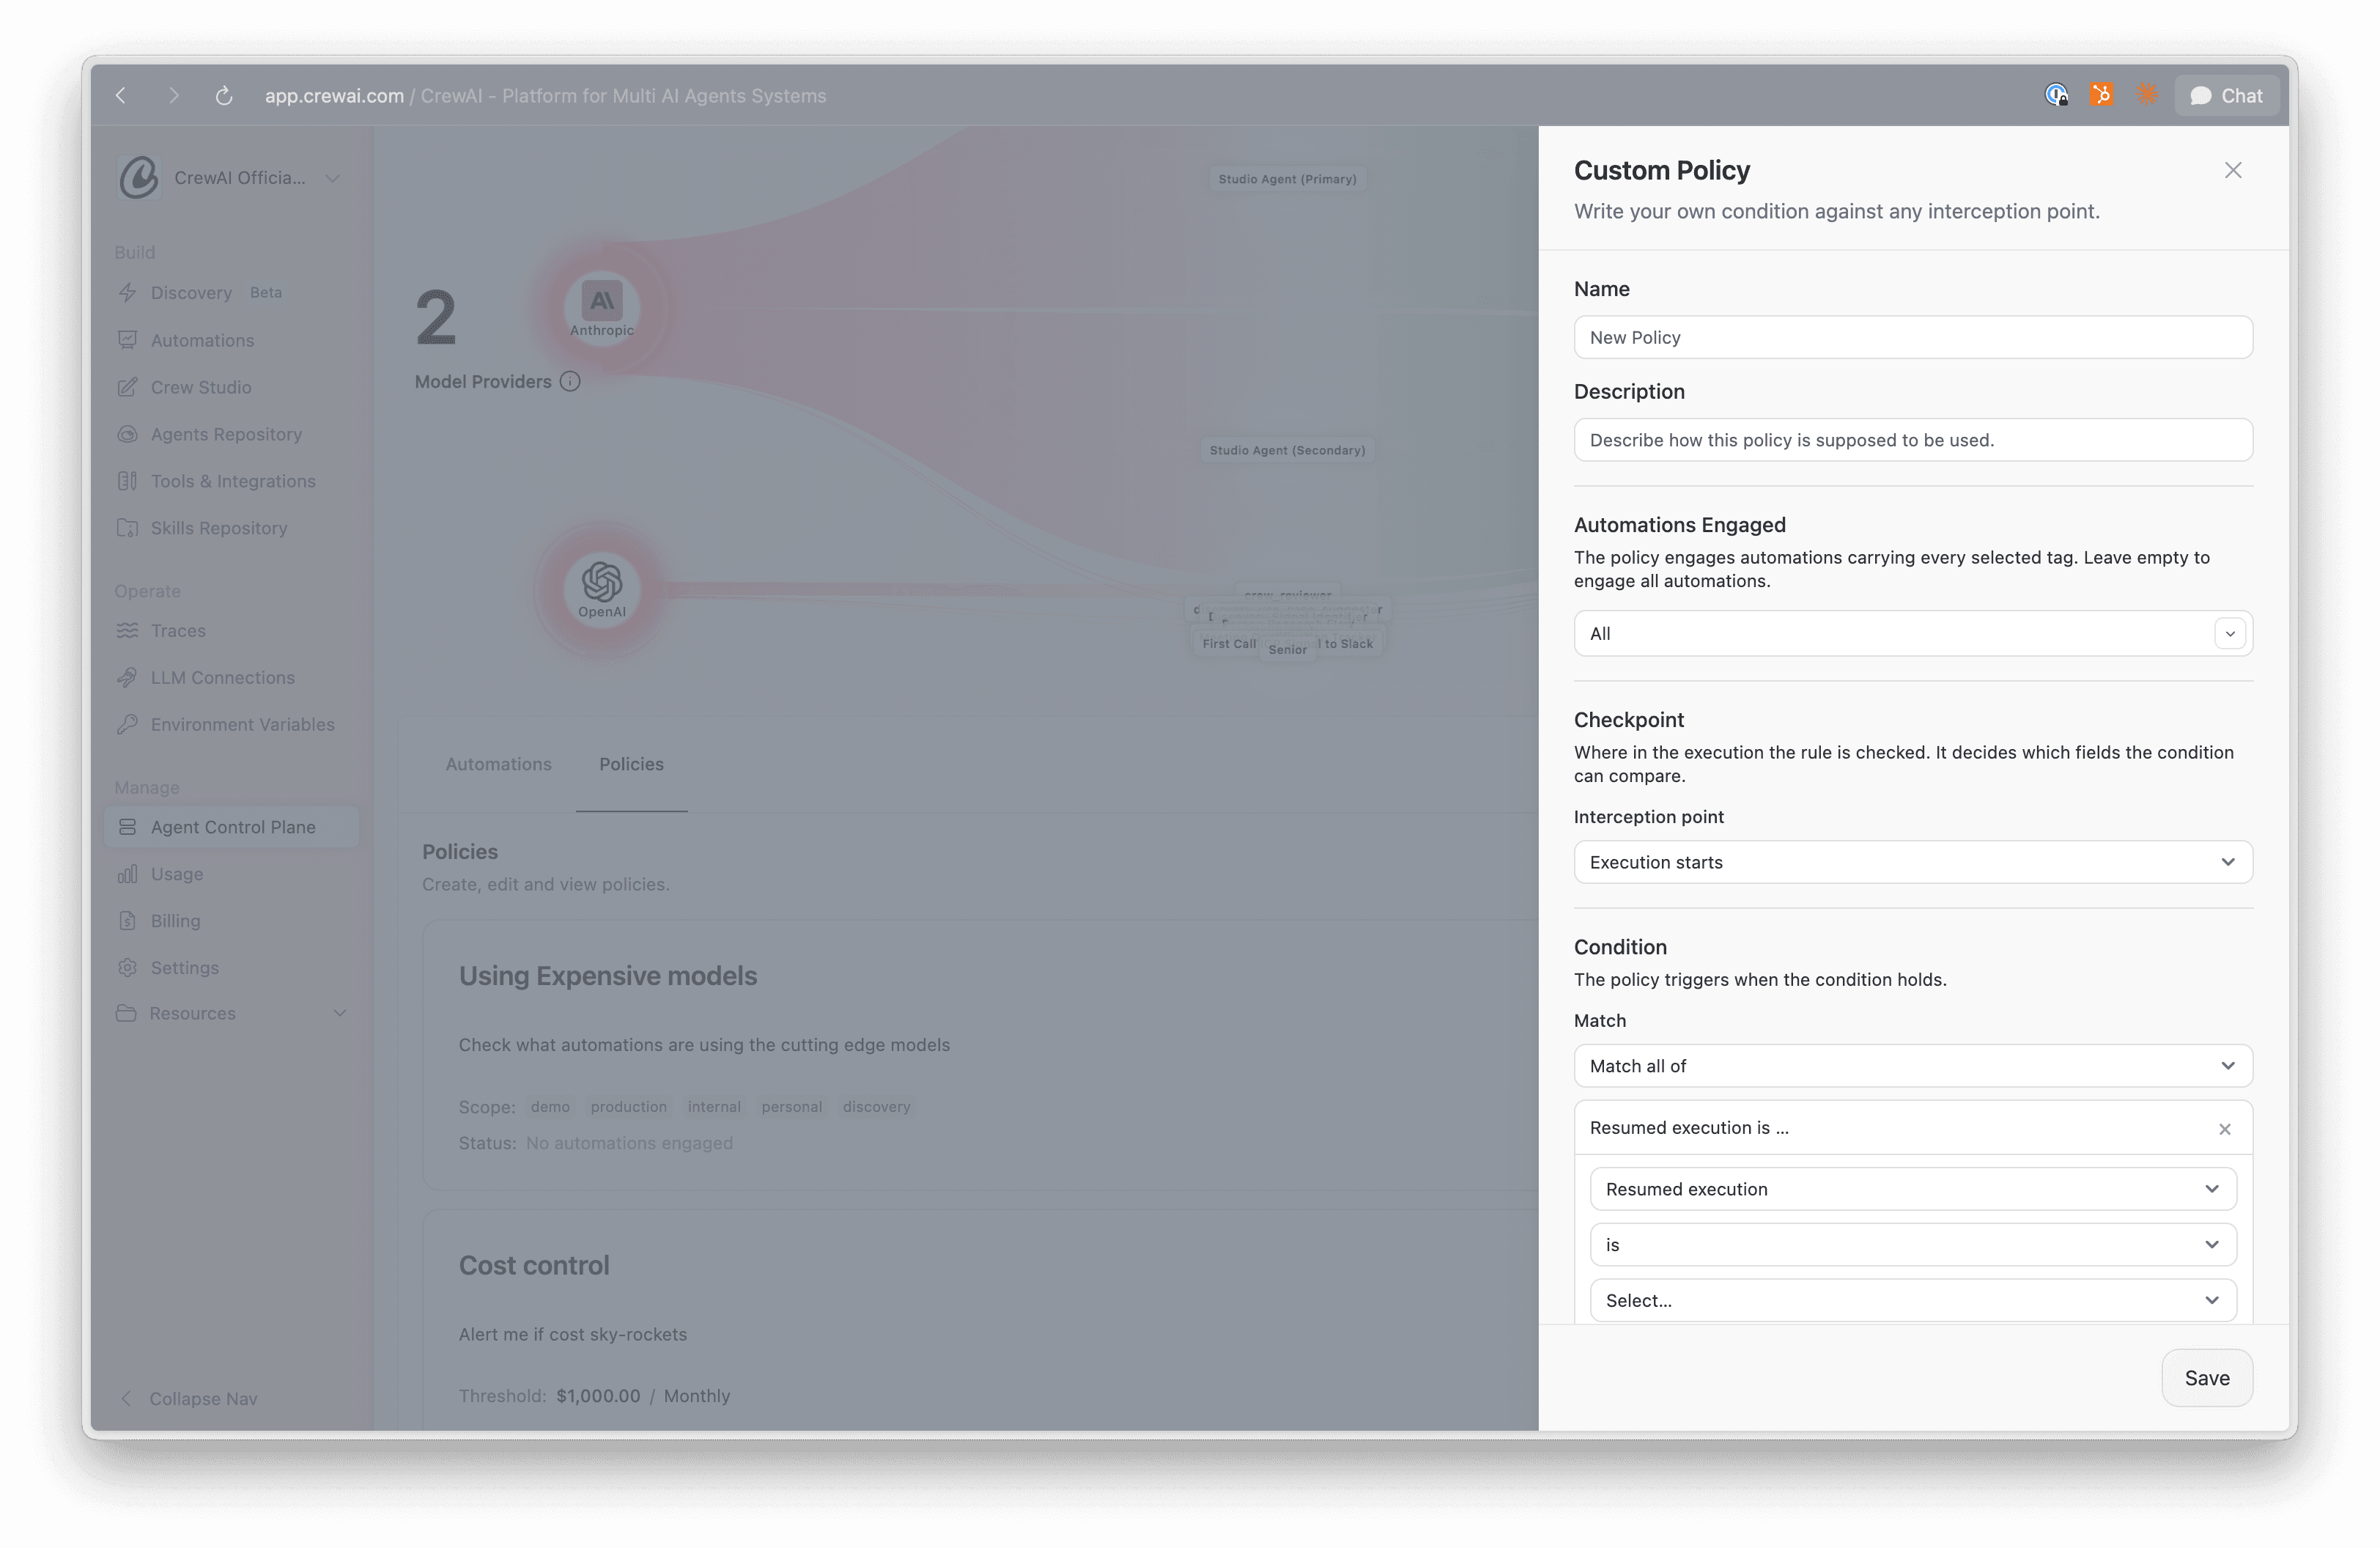Click the orange starburst extension icon

coord(2146,95)
